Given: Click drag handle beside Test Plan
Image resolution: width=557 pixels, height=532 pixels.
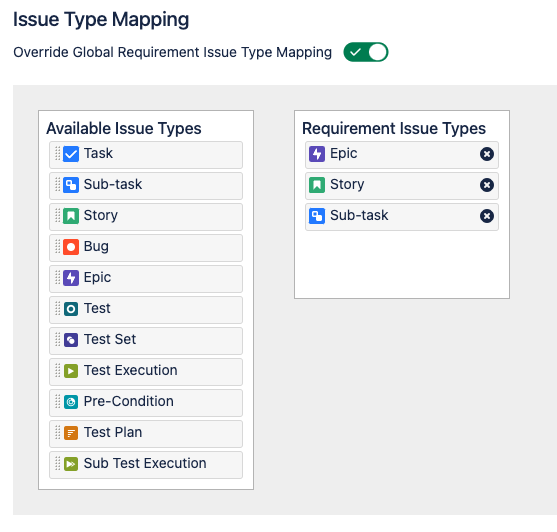Looking at the screenshot, I should (x=58, y=433).
